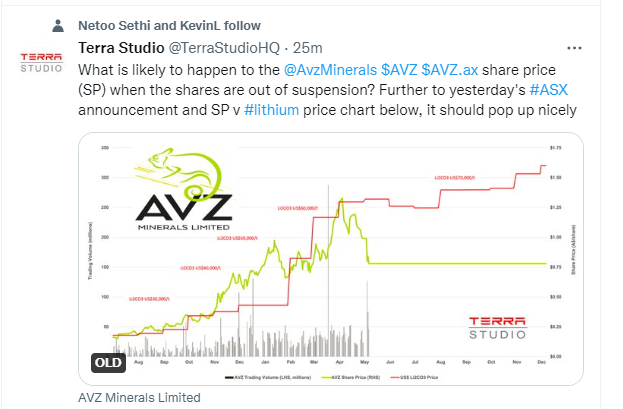
Task: Click the OLD badge on the chart image
Action: [108, 362]
